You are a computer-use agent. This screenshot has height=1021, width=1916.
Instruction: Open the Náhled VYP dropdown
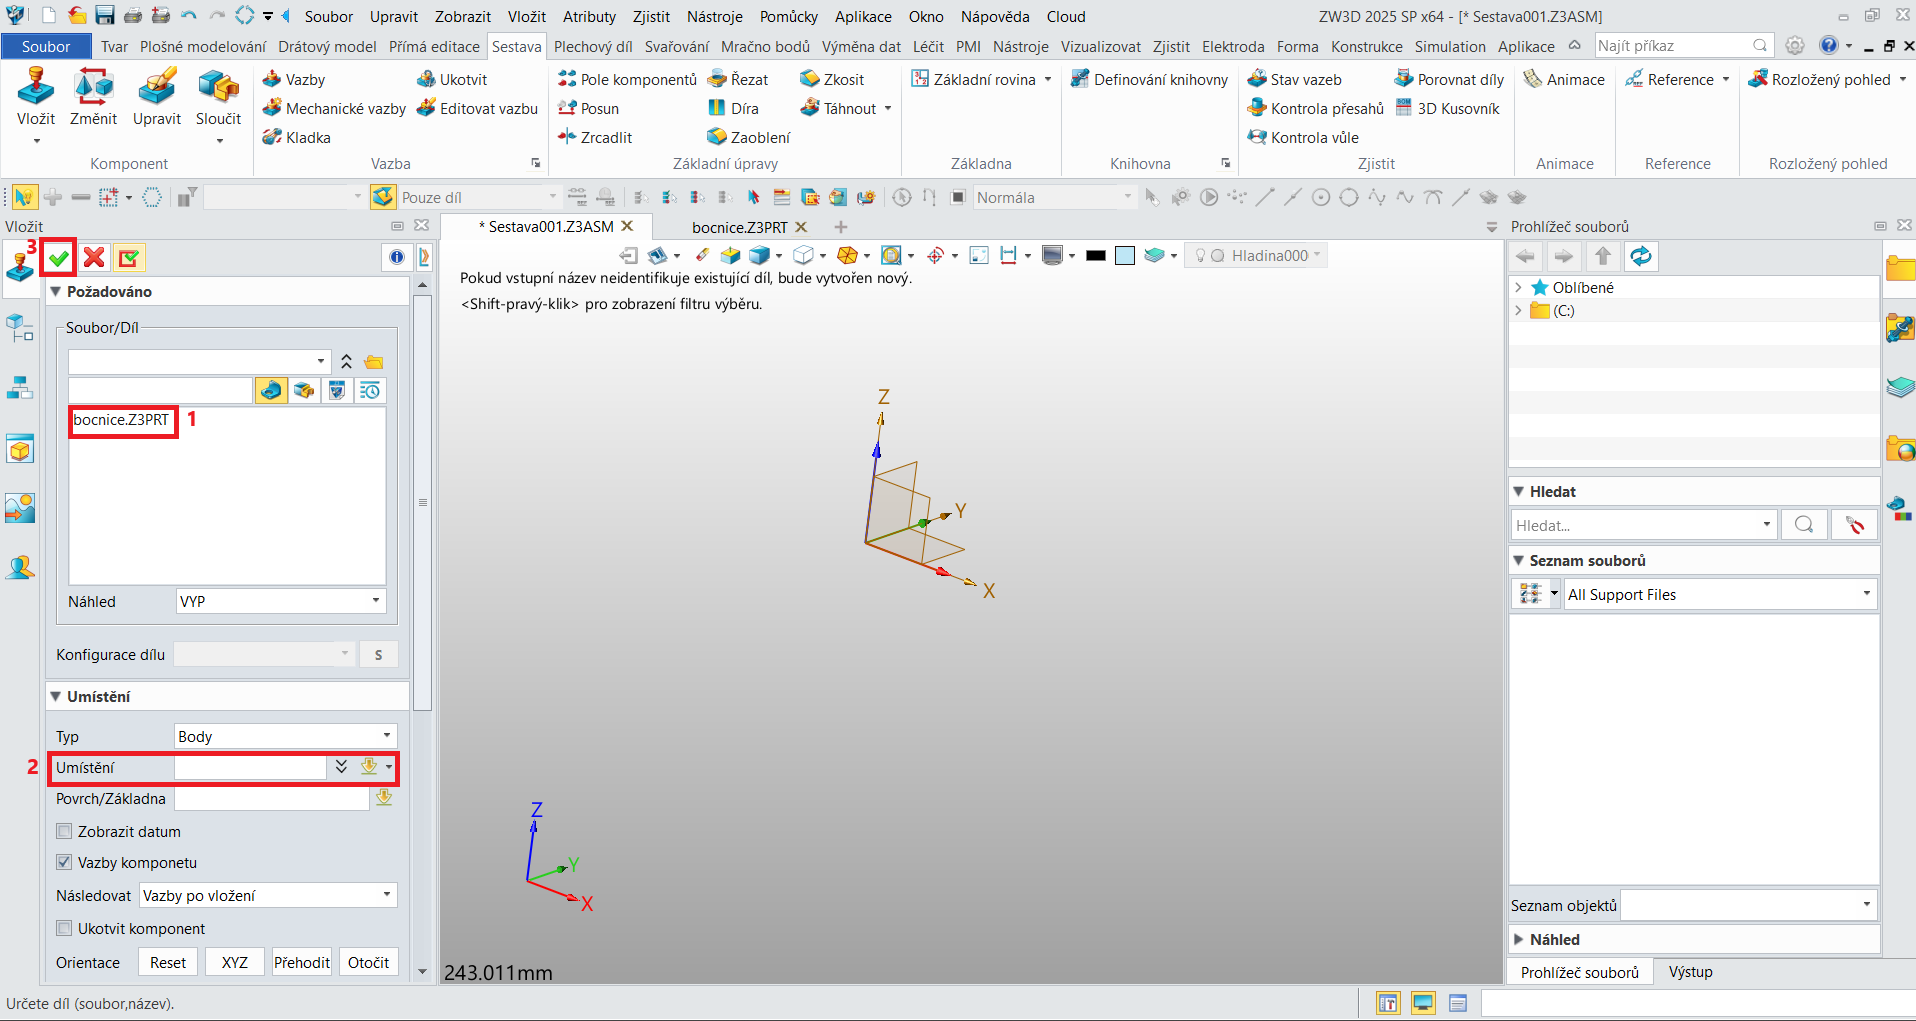tap(279, 601)
